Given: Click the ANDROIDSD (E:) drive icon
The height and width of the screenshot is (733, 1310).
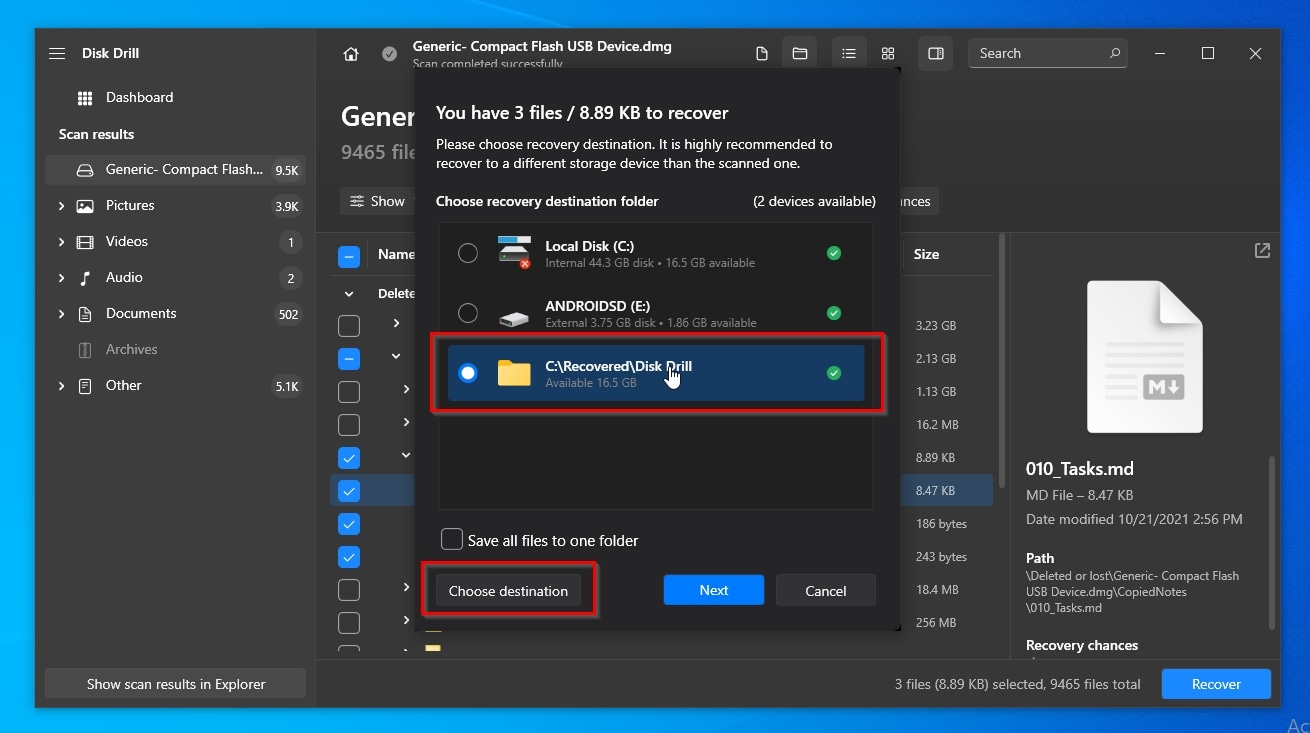Looking at the screenshot, I should 515,318.
